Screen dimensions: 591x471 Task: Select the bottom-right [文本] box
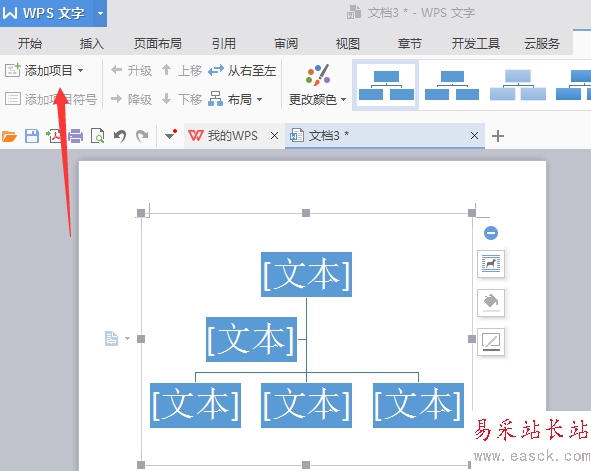point(418,405)
